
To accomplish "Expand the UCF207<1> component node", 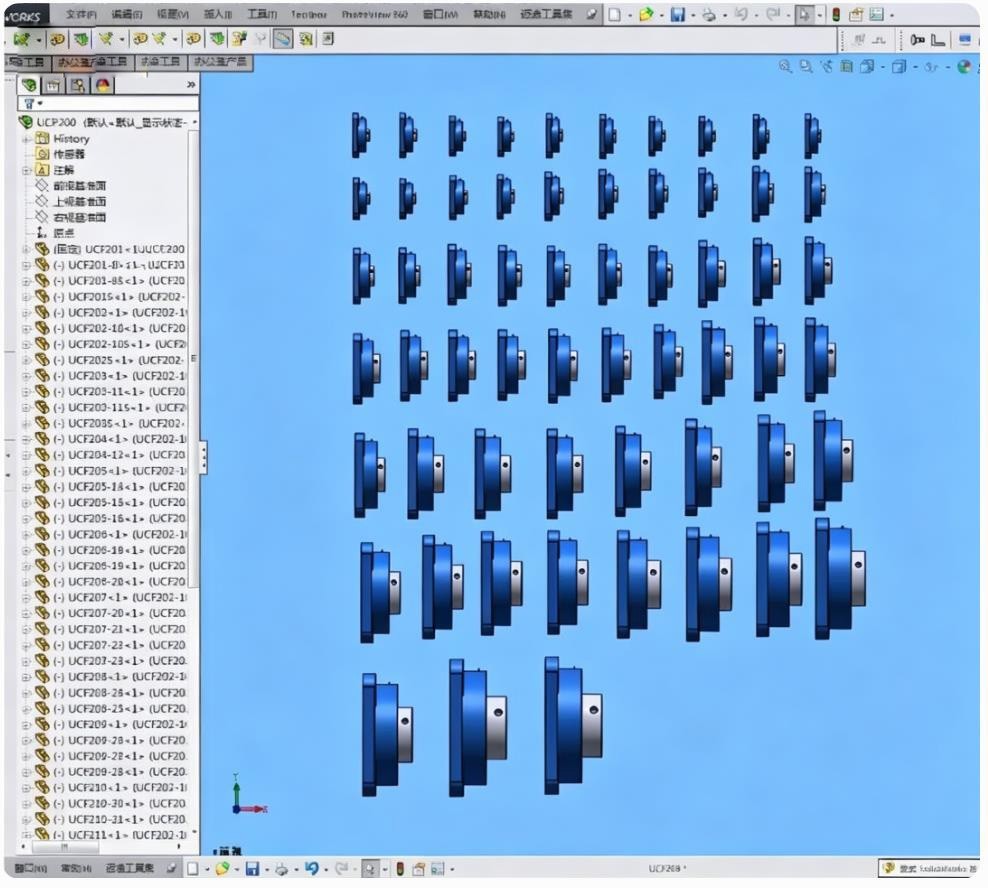I will tap(26, 597).
